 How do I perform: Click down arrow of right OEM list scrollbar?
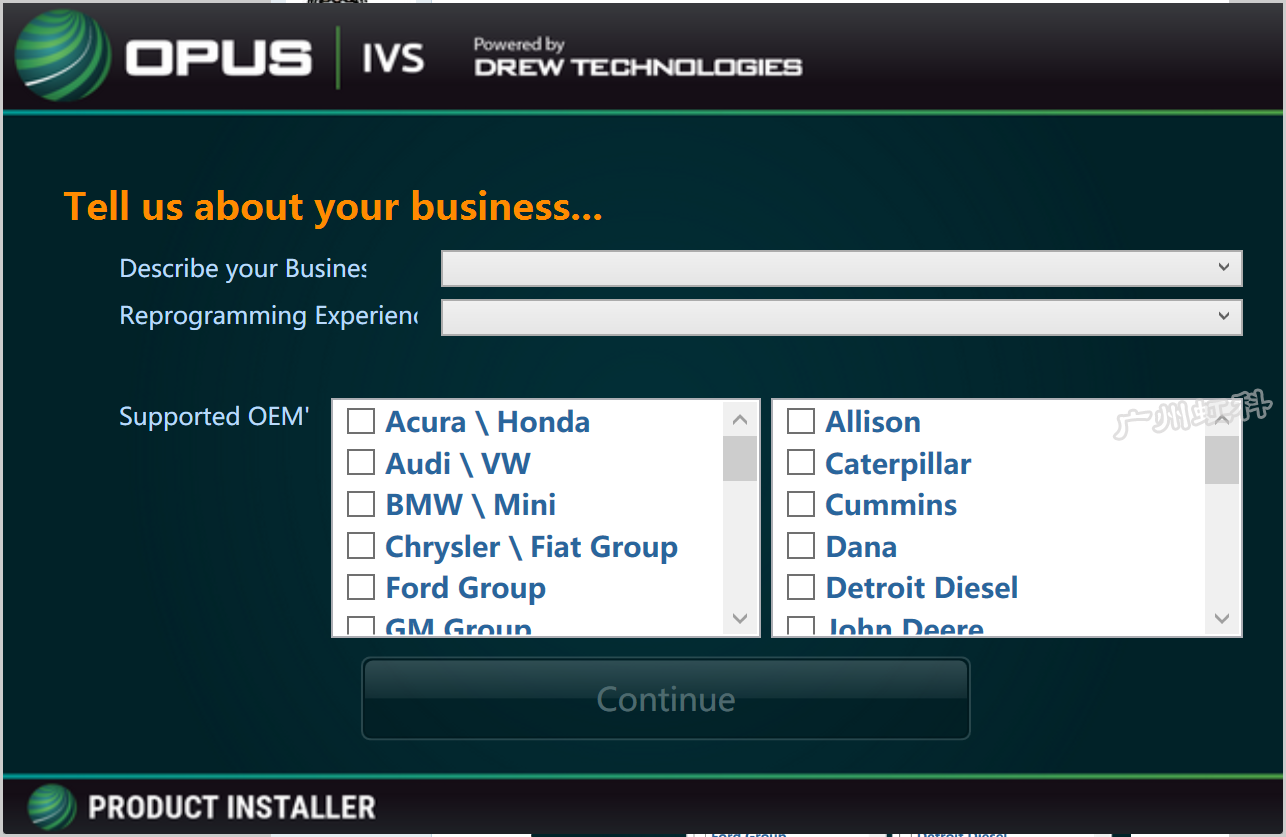pos(1222,618)
